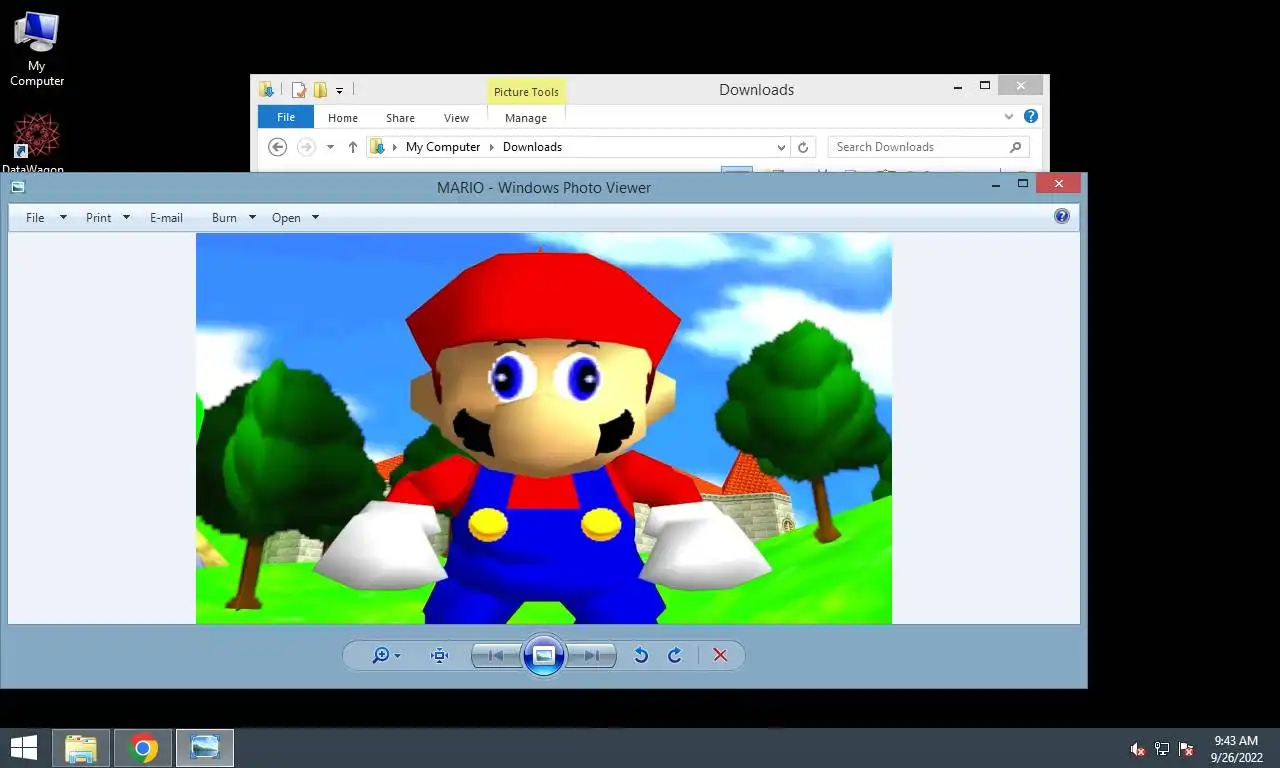The width and height of the screenshot is (1280, 768).
Task: Open File Explorer from taskbar
Action: (x=81, y=748)
